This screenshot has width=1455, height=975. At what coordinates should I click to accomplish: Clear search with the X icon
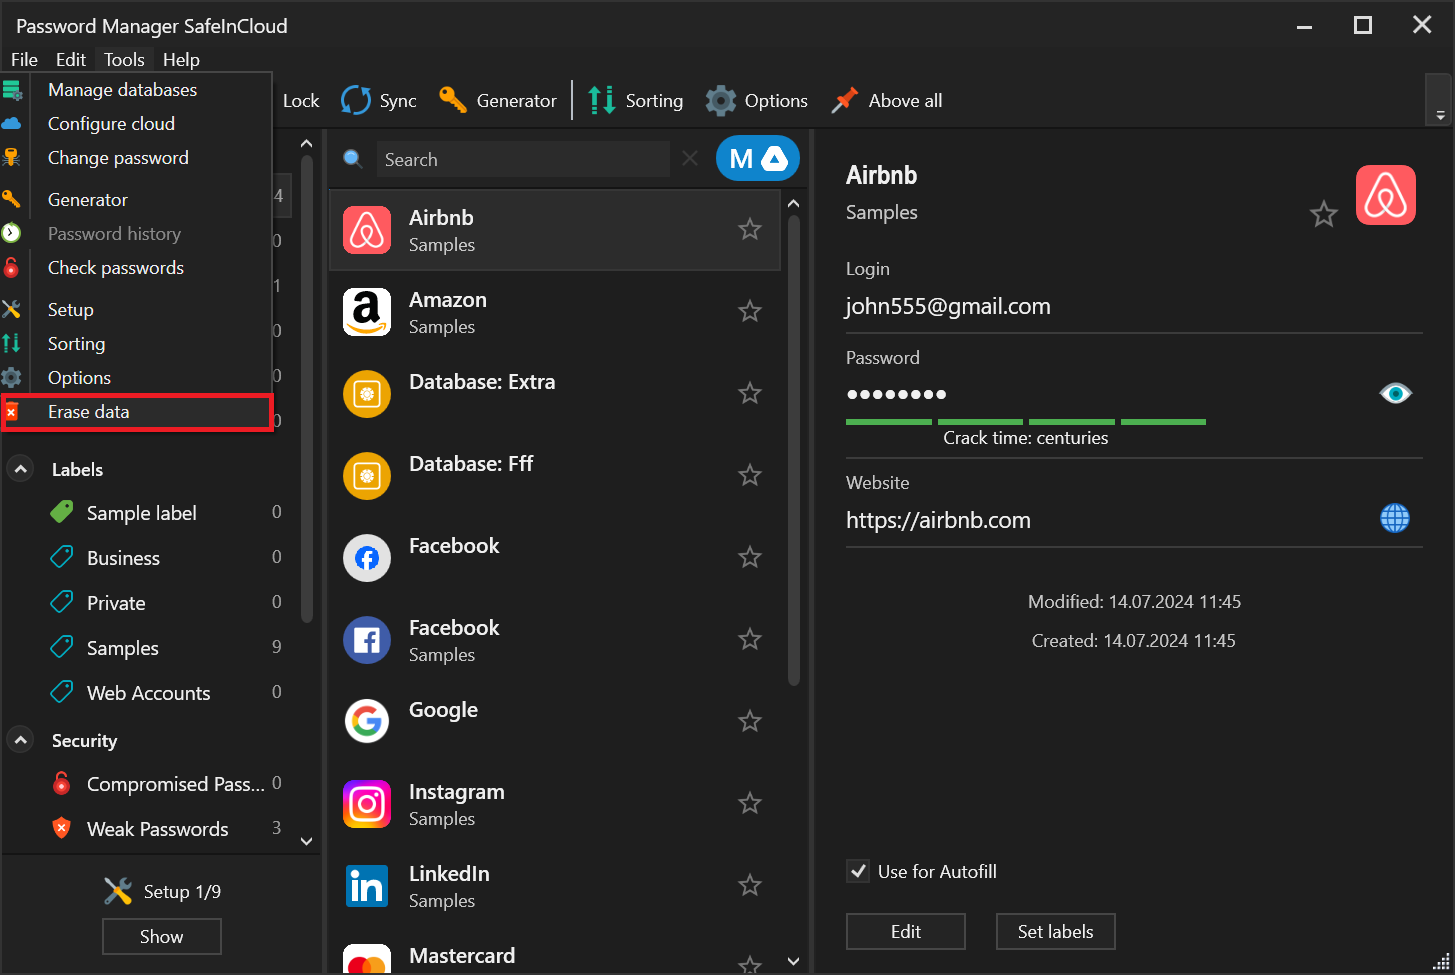tap(690, 158)
